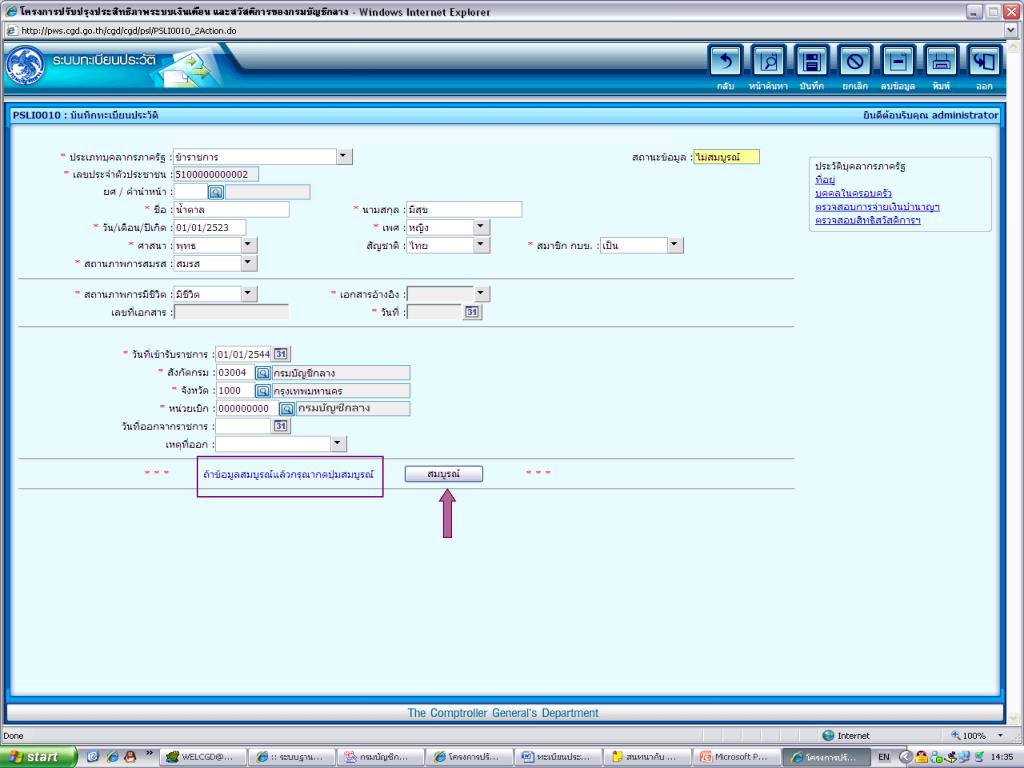The image size is (1024, 768).
Task: Click the ออก exit icon
Action: click(984, 62)
